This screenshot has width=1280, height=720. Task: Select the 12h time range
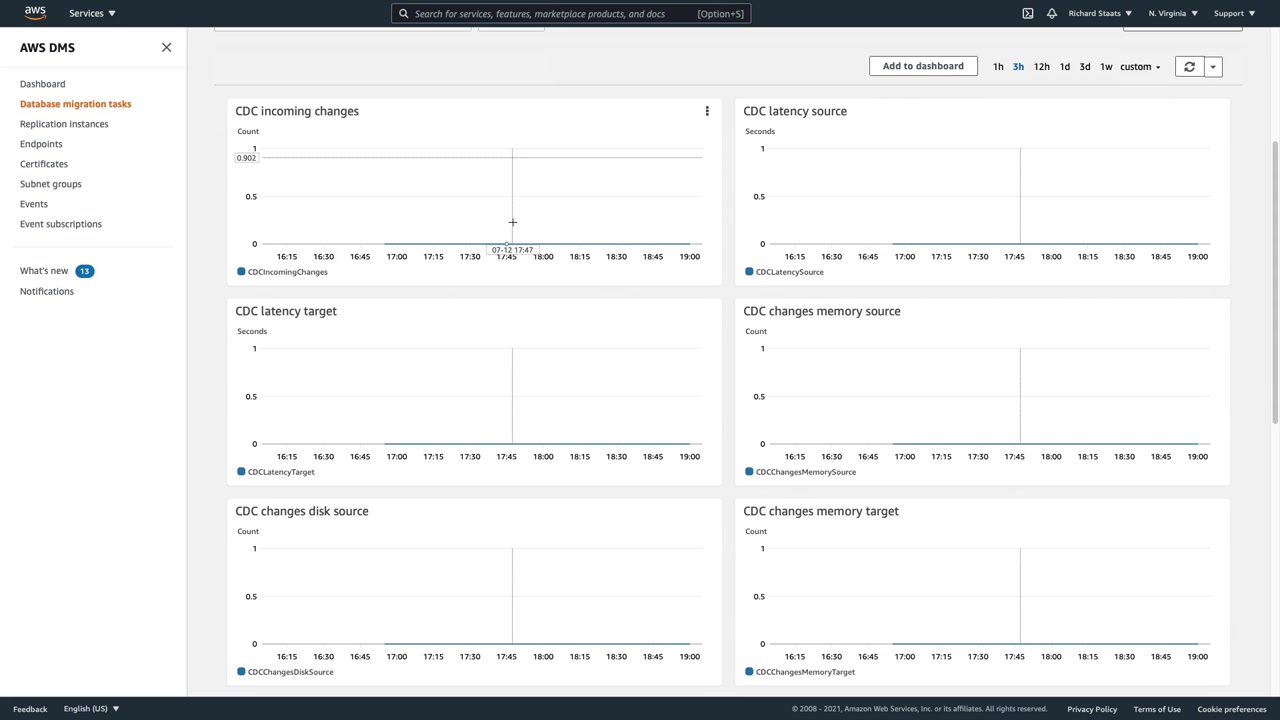(x=1042, y=67)
